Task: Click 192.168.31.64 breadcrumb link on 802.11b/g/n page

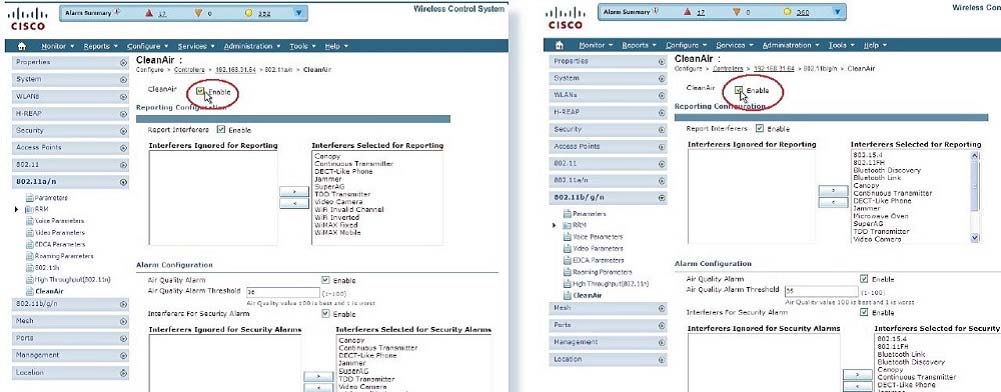Action: [774, 68]
